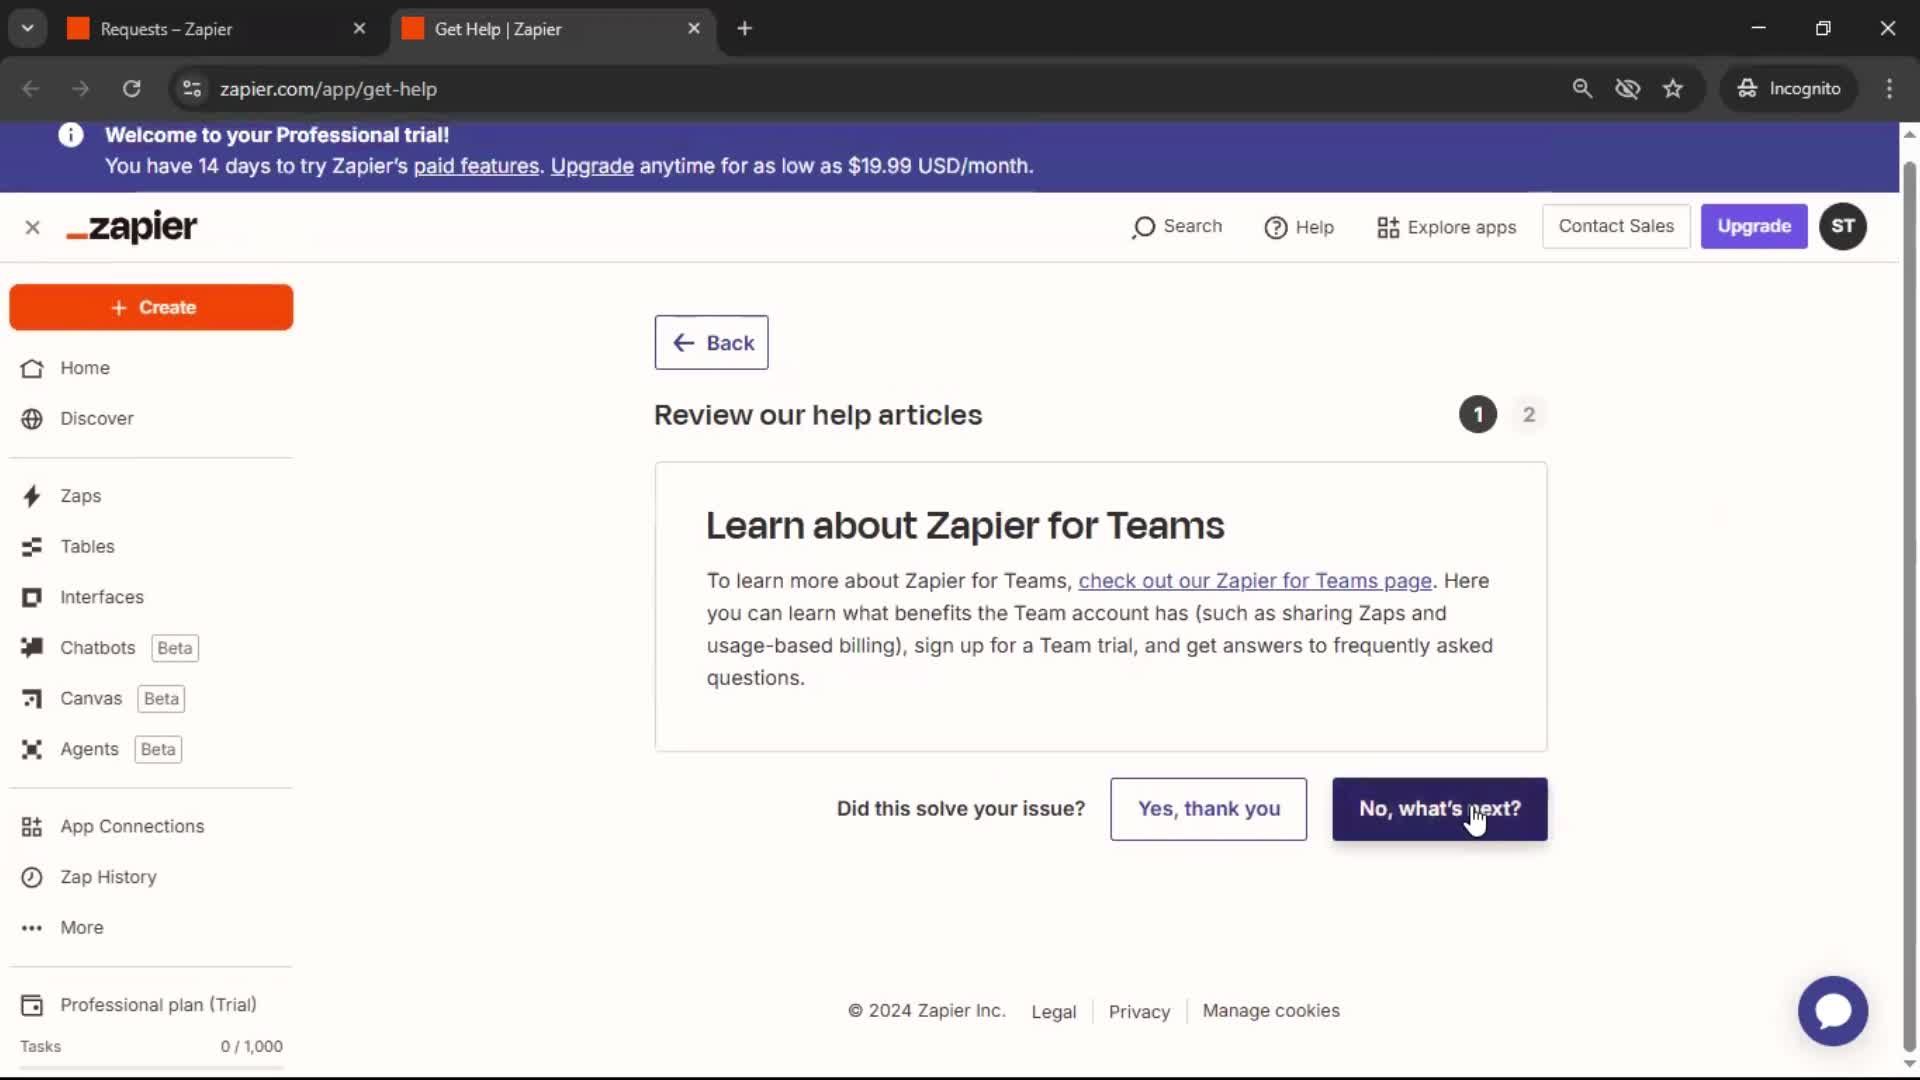Click the Interfaces icon in sidebar
1920x1080 pixels.
pyautogui.click(x=32, y=597)
